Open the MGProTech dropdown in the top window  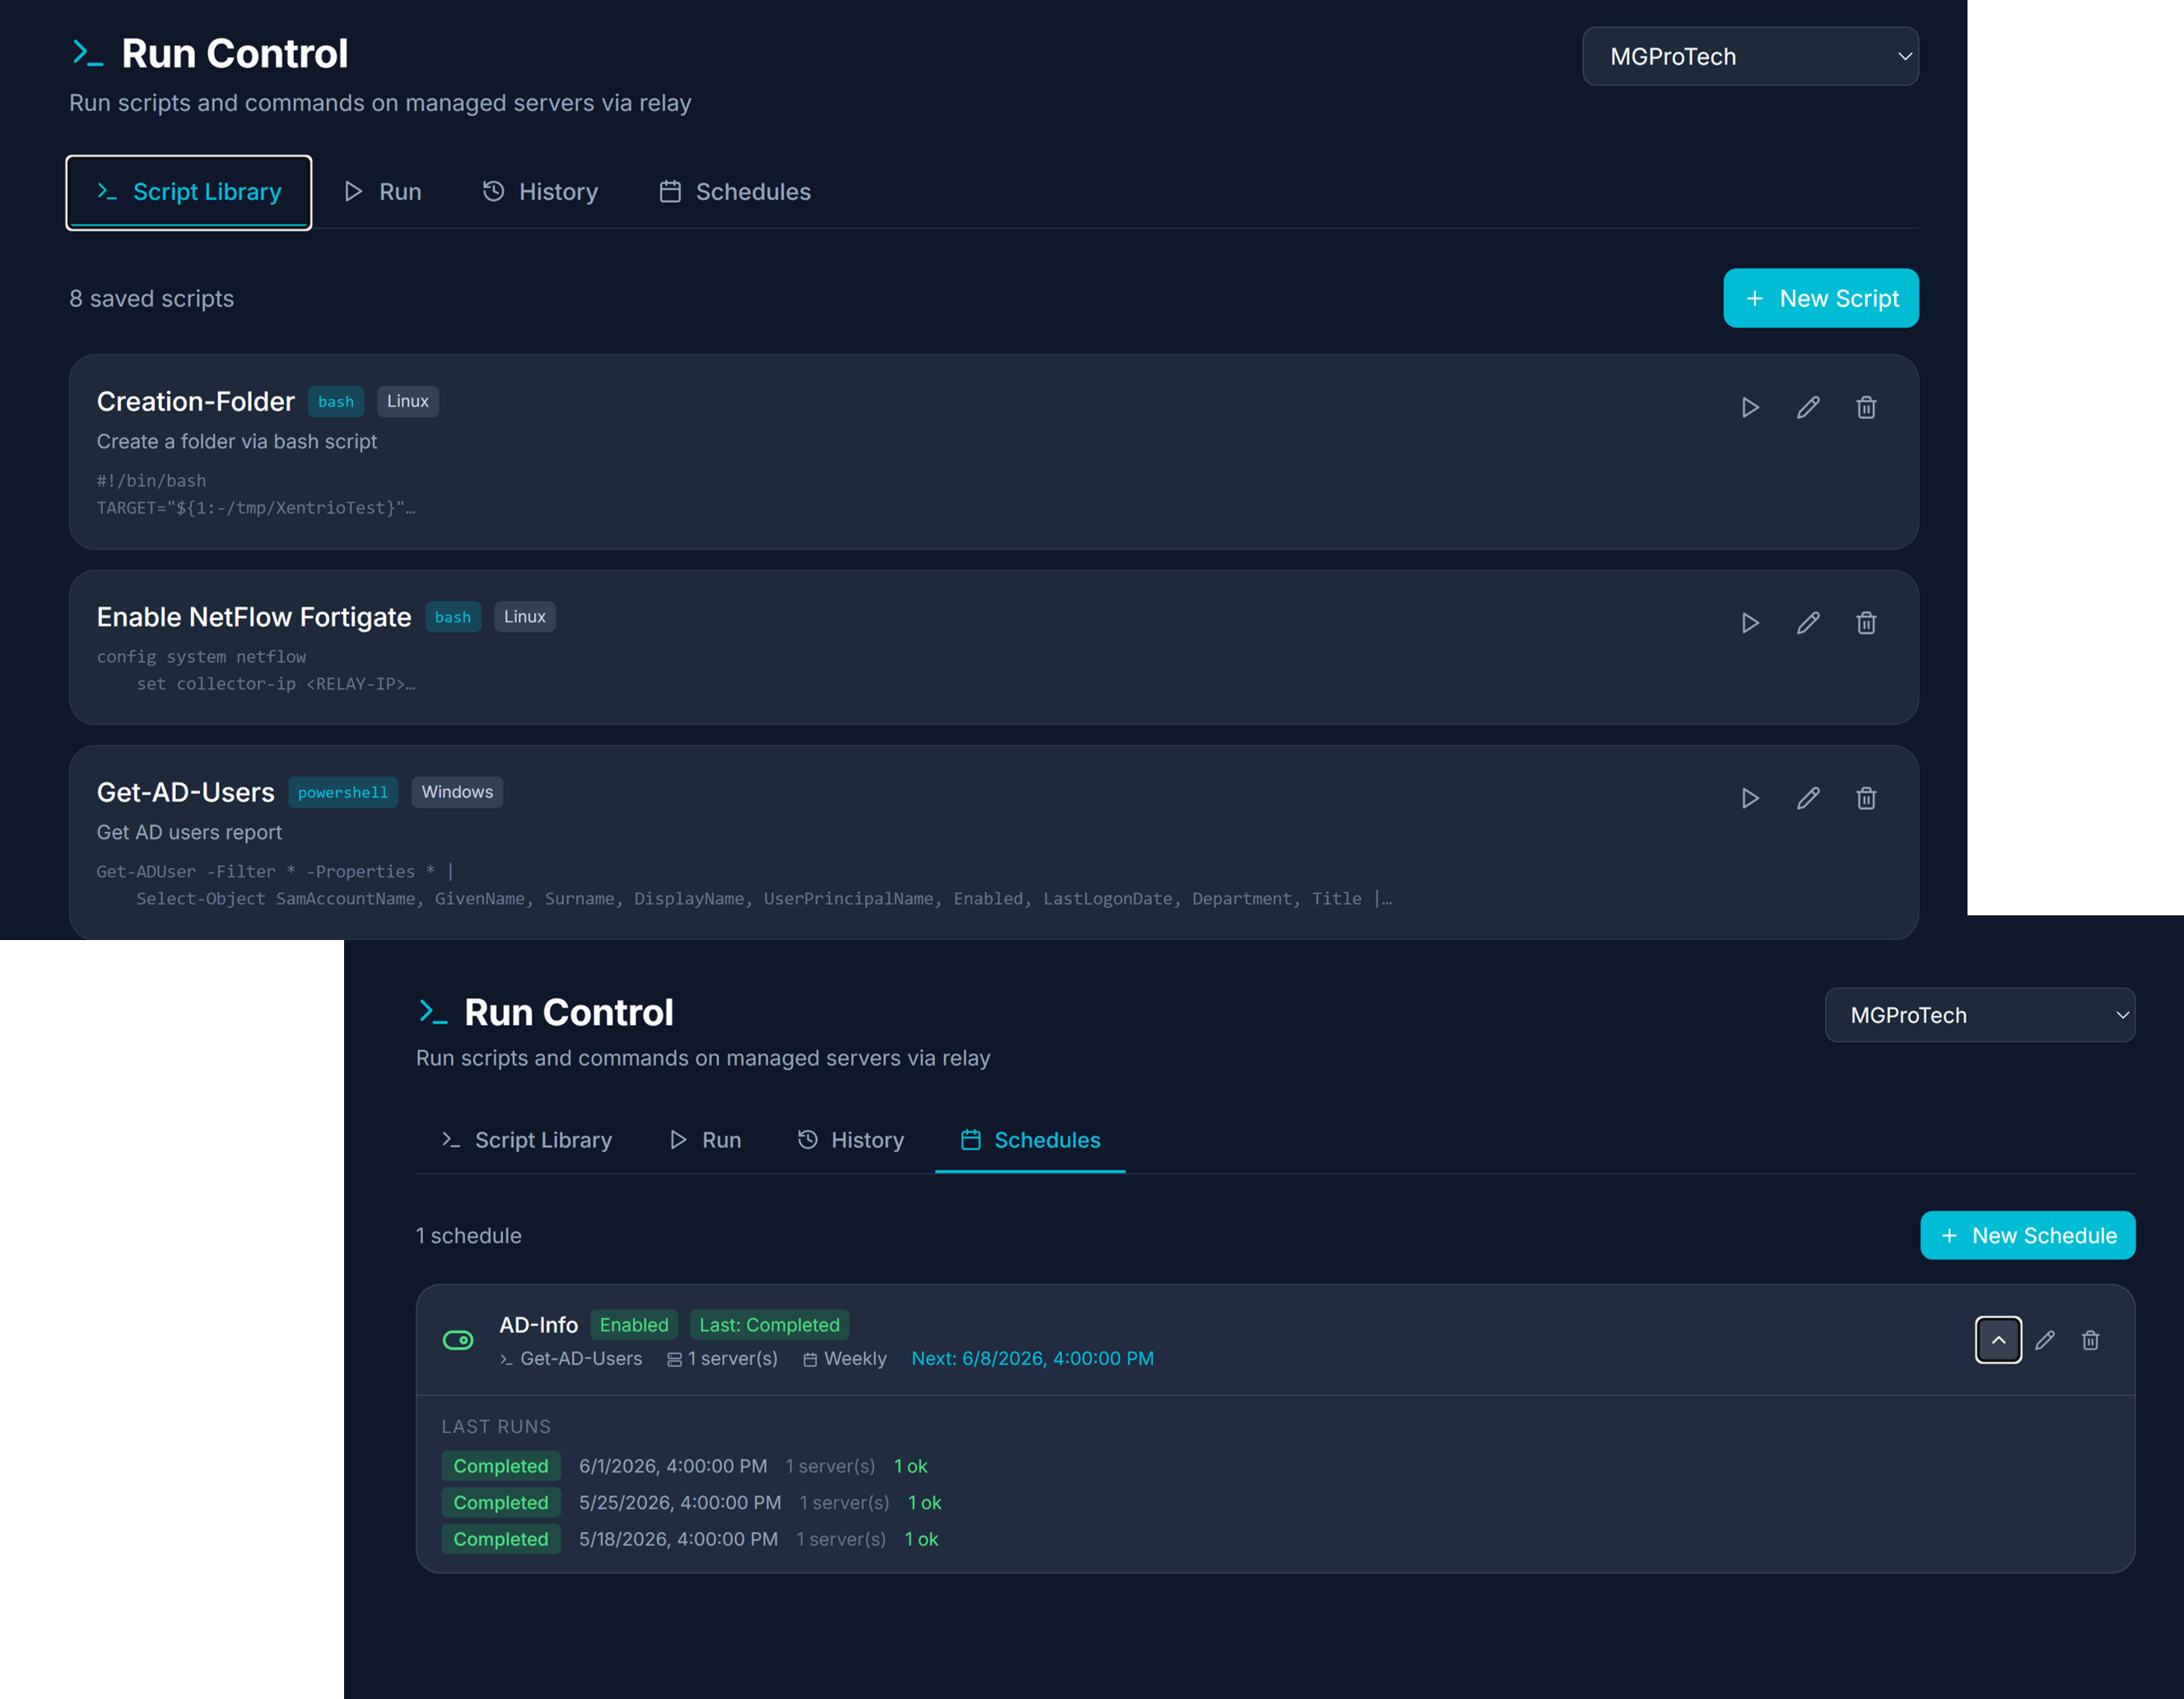1750,56
